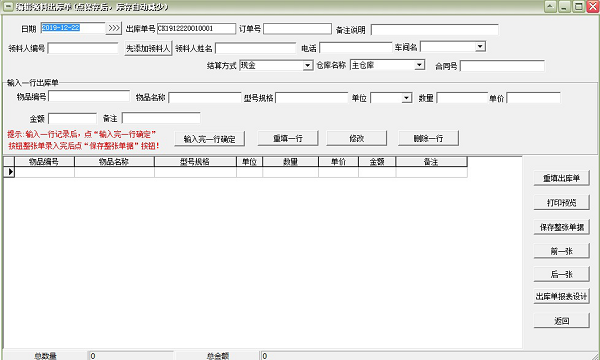Click the line-item 备注 input field
600x360 pixels.
pyautogui.click(x=161, y=118)
